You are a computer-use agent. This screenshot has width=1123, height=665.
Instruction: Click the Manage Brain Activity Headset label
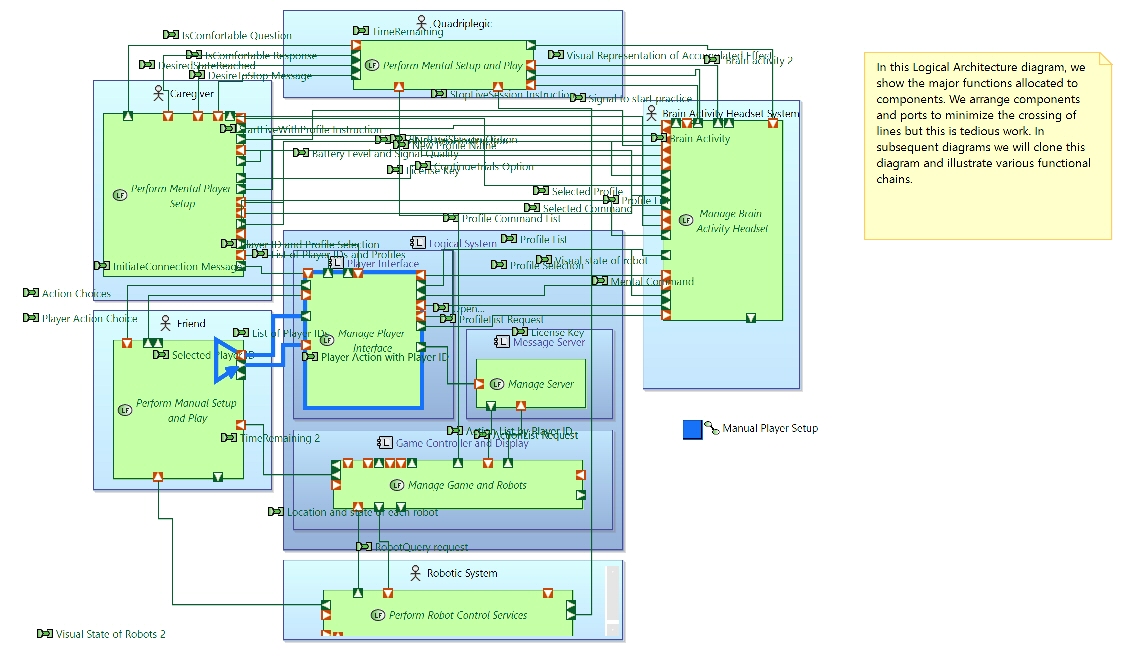point(731,220)
